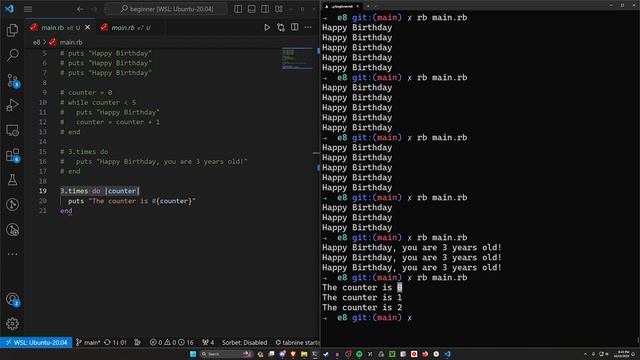Open the Explorer view in activity bar
Viewport: 640px width, 360px height.
(12, 30)
